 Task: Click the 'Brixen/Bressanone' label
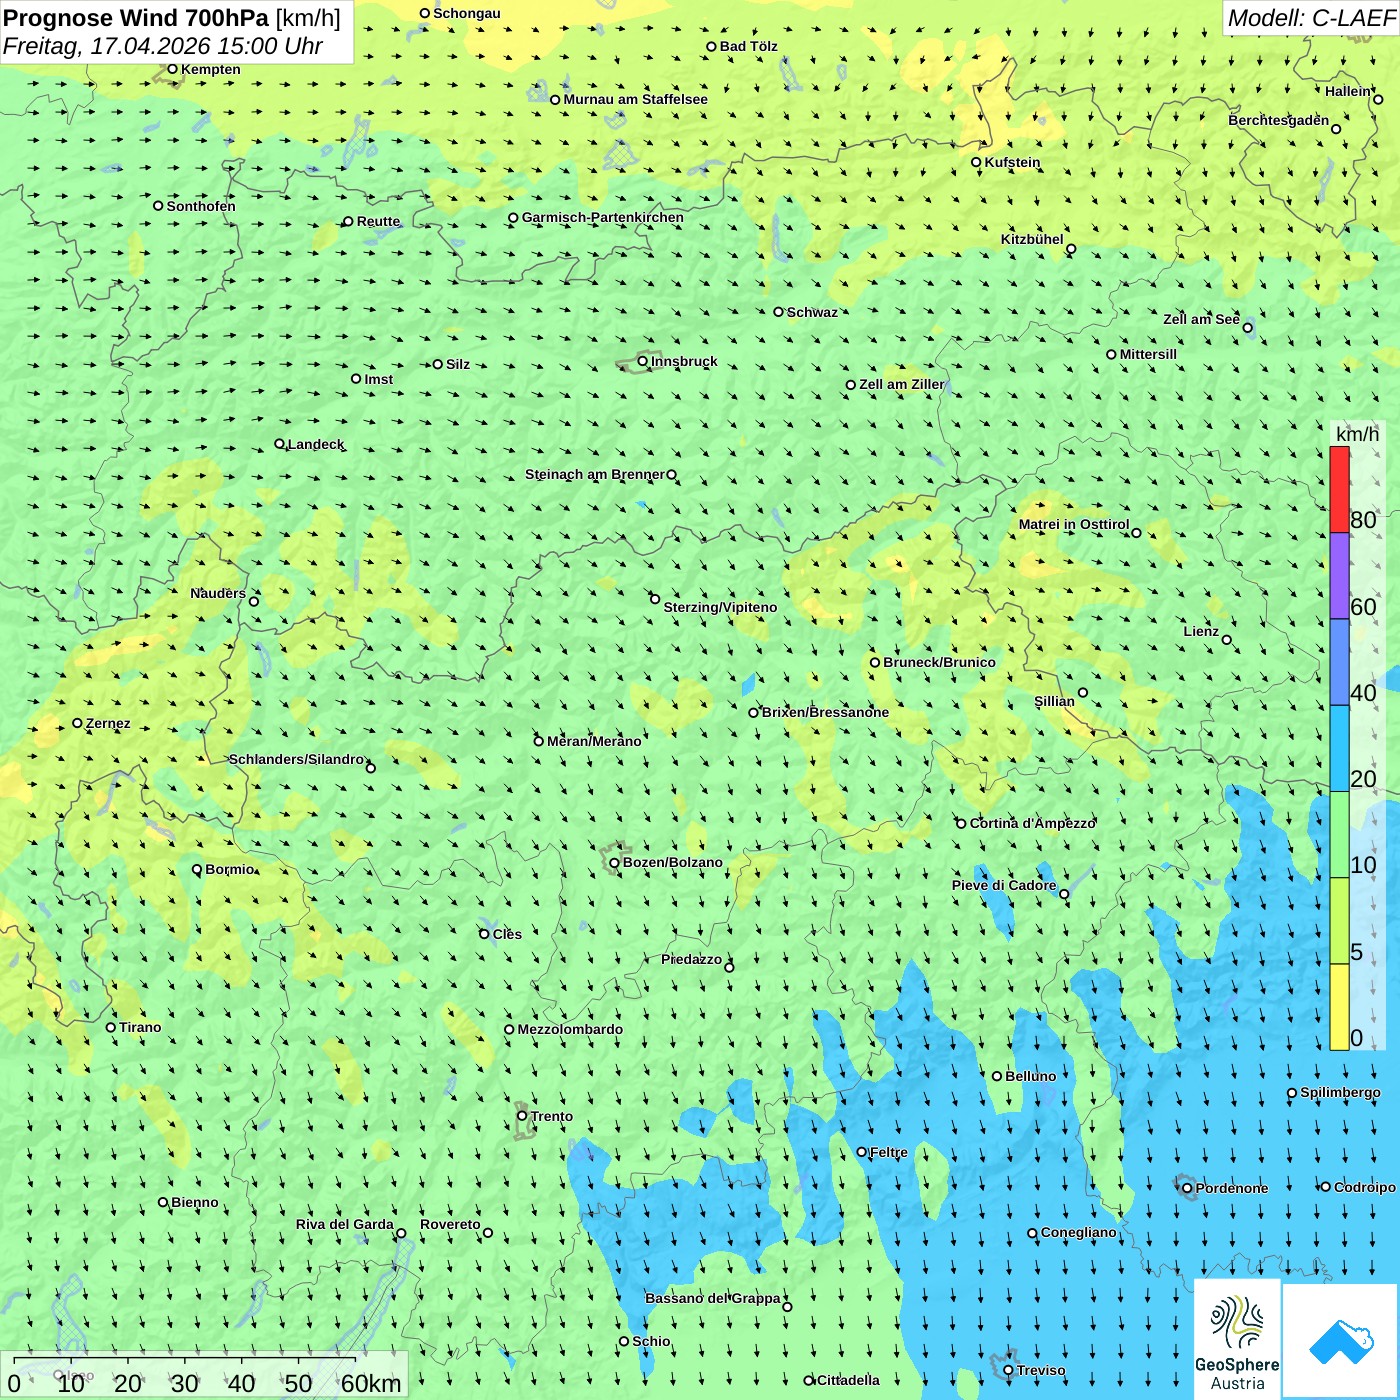(x=825, y=712)
